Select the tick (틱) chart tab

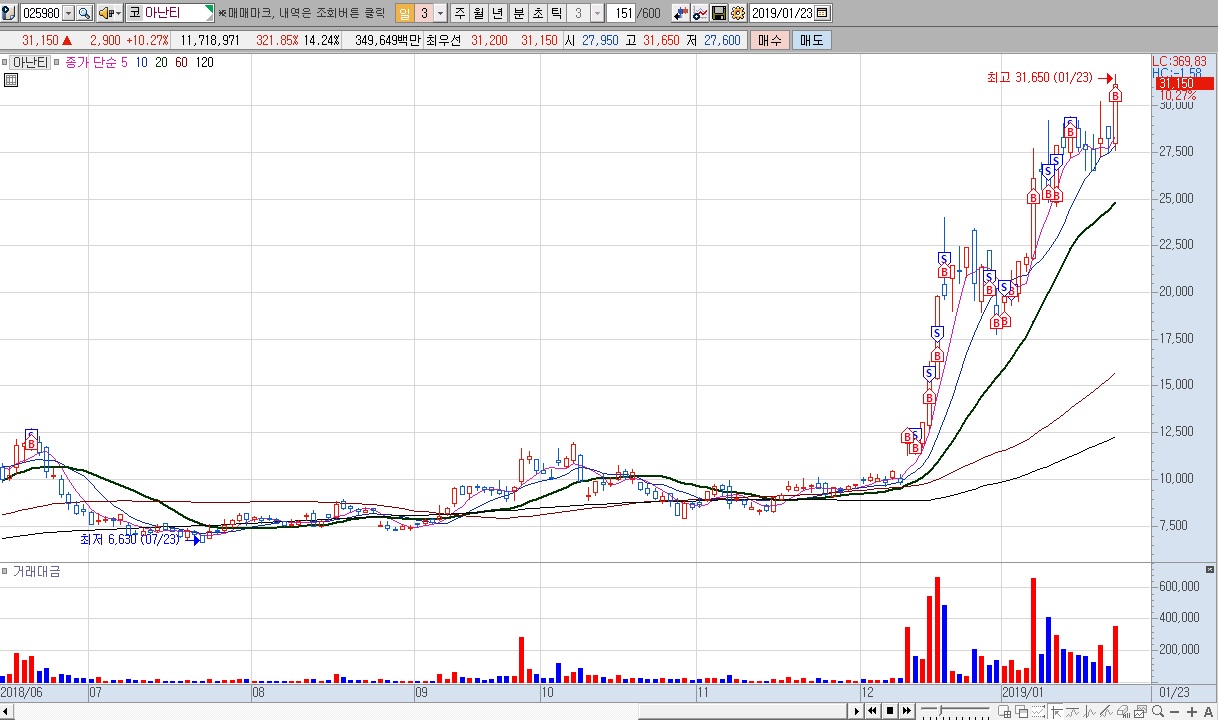coord(556,13)
